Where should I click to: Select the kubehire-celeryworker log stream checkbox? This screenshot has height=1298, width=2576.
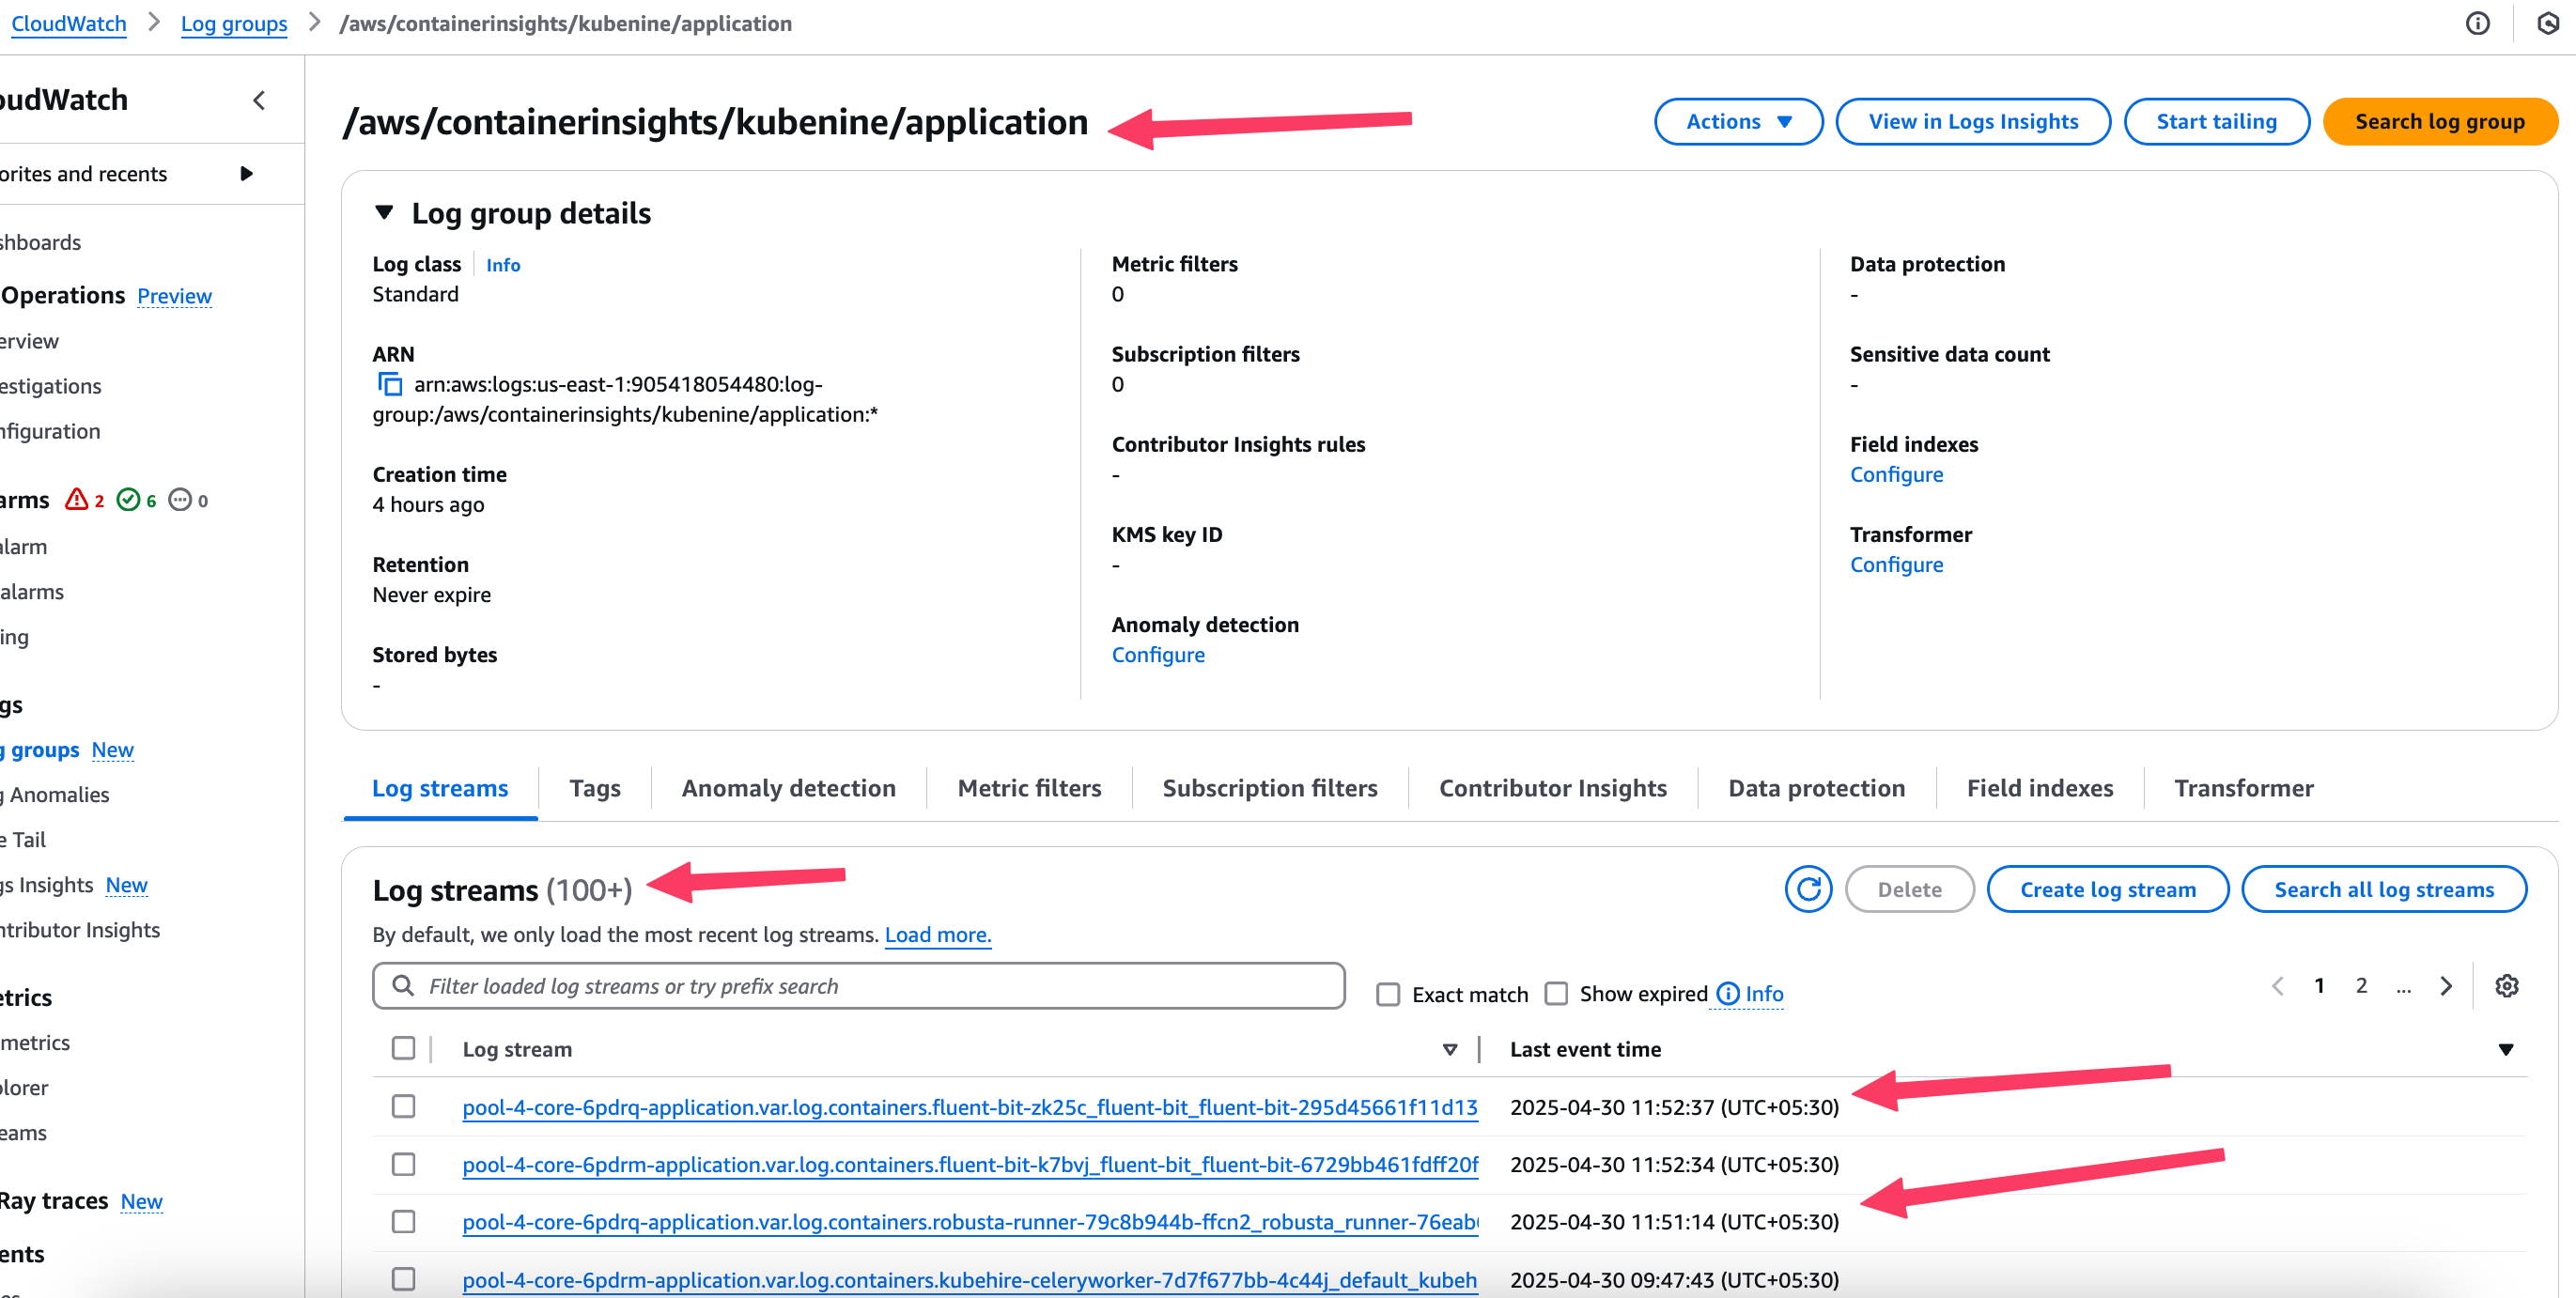[403, 1279]
